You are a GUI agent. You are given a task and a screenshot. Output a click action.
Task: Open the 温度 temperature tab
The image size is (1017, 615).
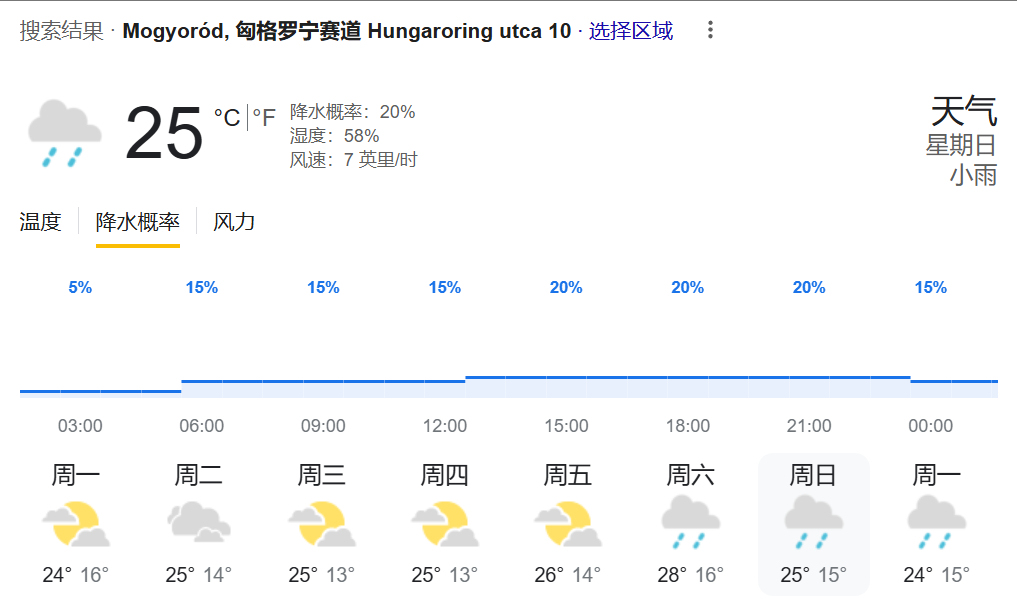click(x=40, y=222)
